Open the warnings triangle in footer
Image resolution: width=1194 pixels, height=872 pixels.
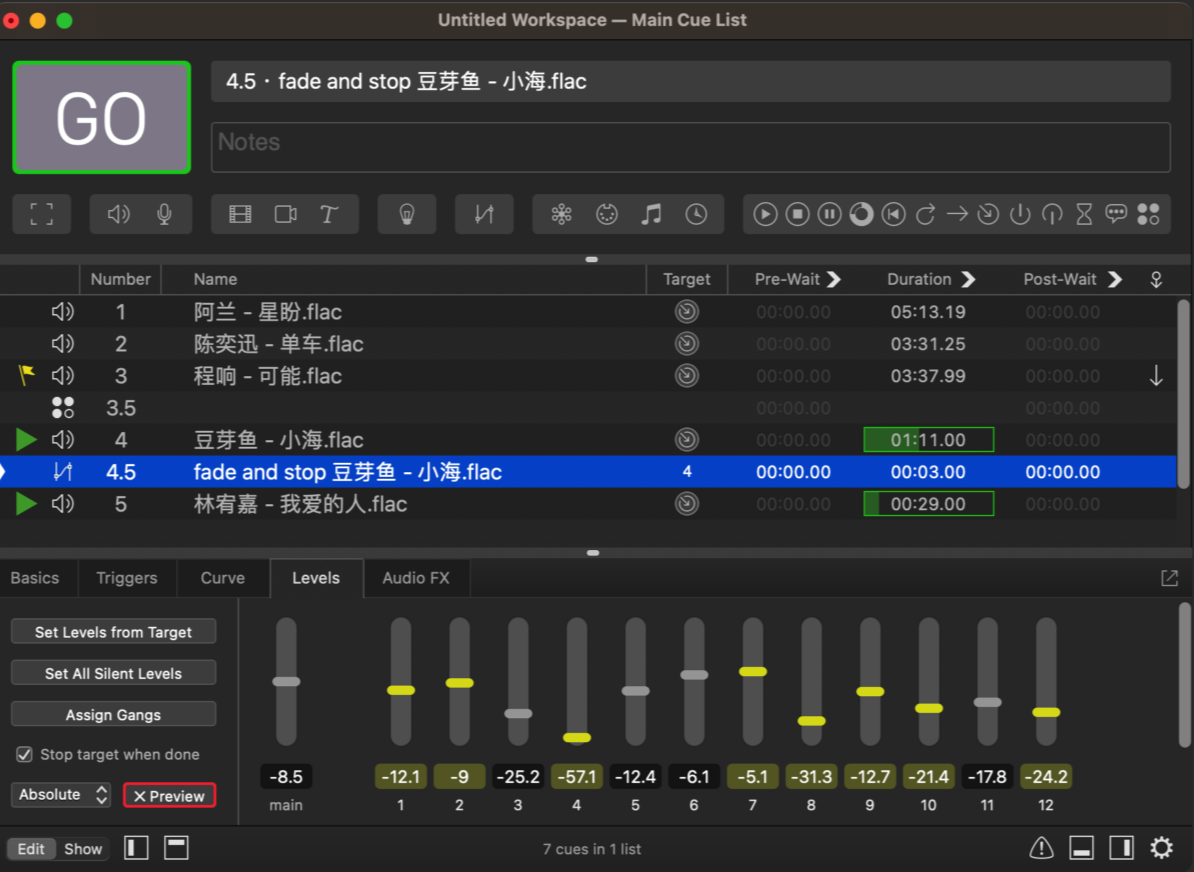point(1041,848)
